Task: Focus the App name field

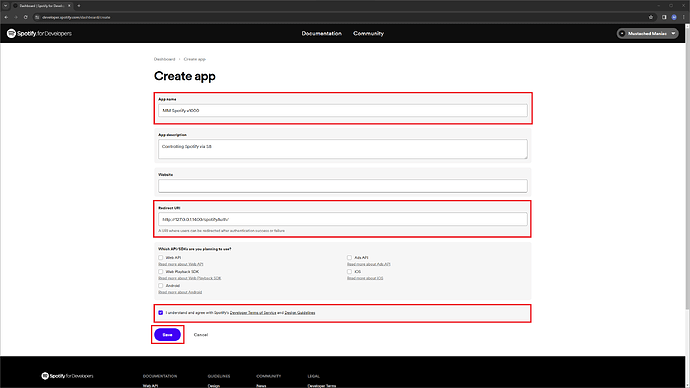Action: point(342,110)
